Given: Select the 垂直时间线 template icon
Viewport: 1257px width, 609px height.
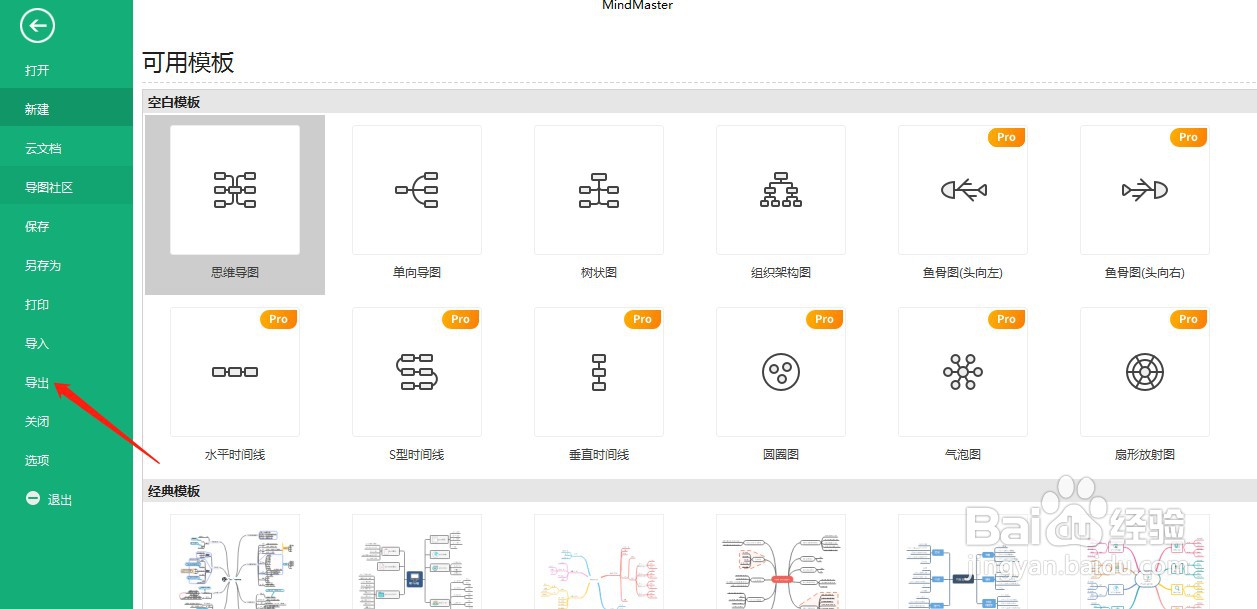Looking at the screenshot, I should 599,372.
